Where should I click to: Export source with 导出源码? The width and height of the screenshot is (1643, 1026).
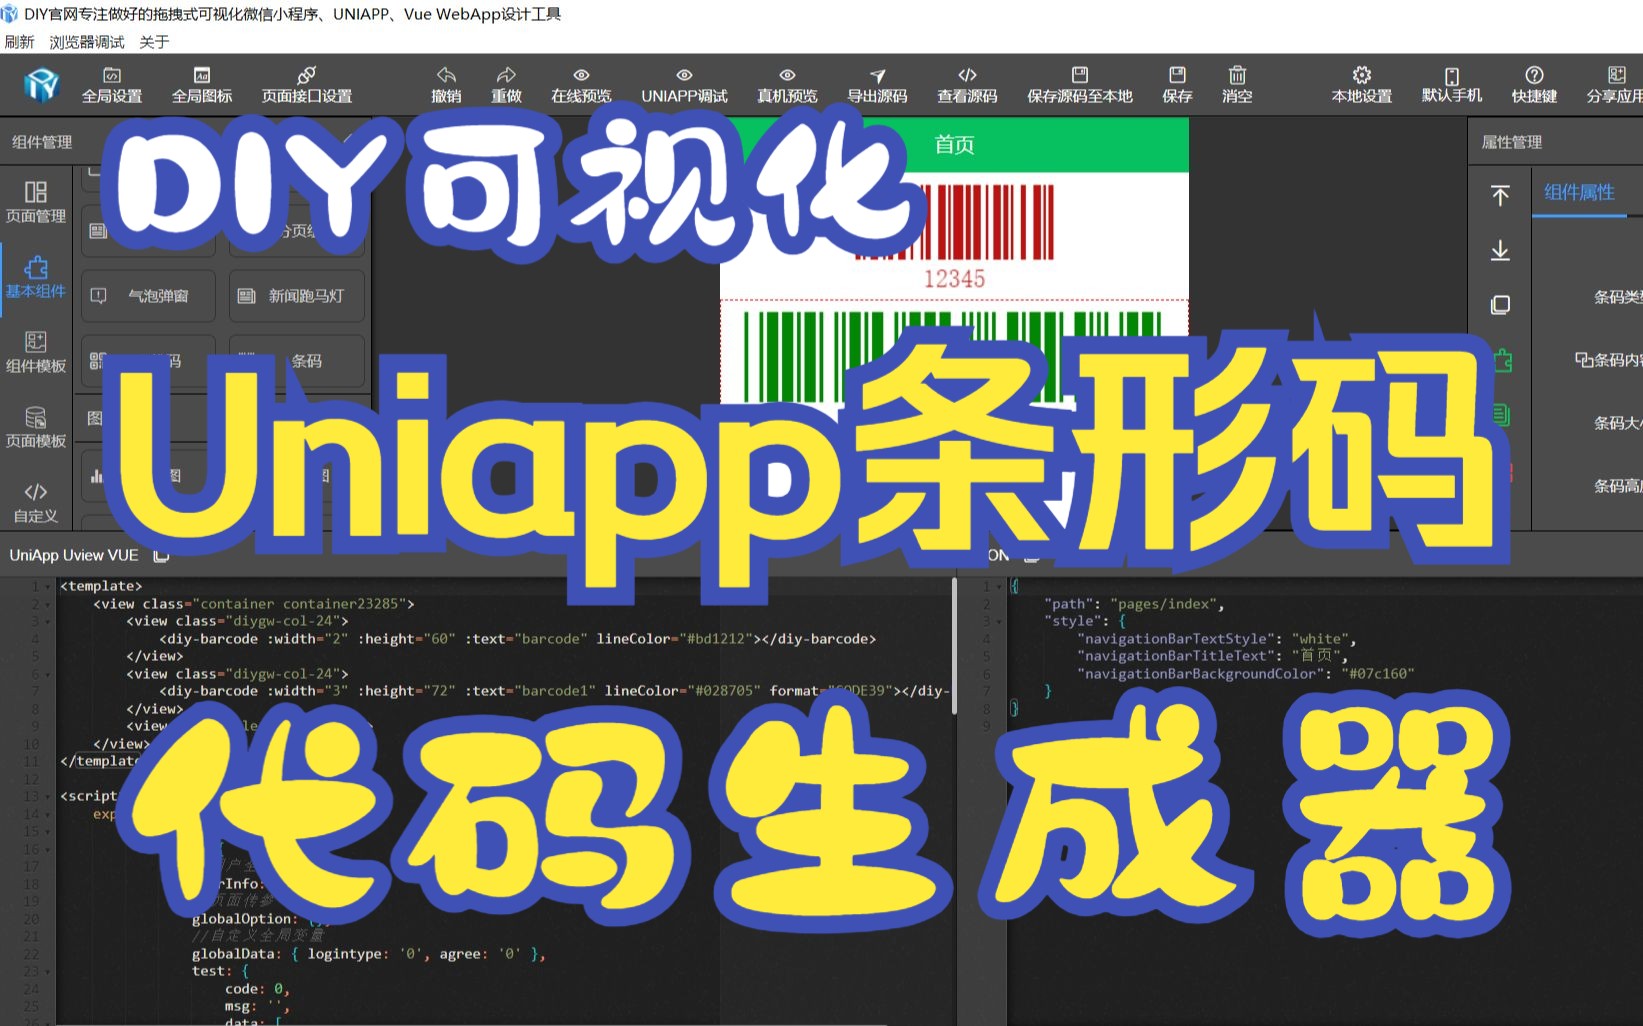tap(877, 85)
